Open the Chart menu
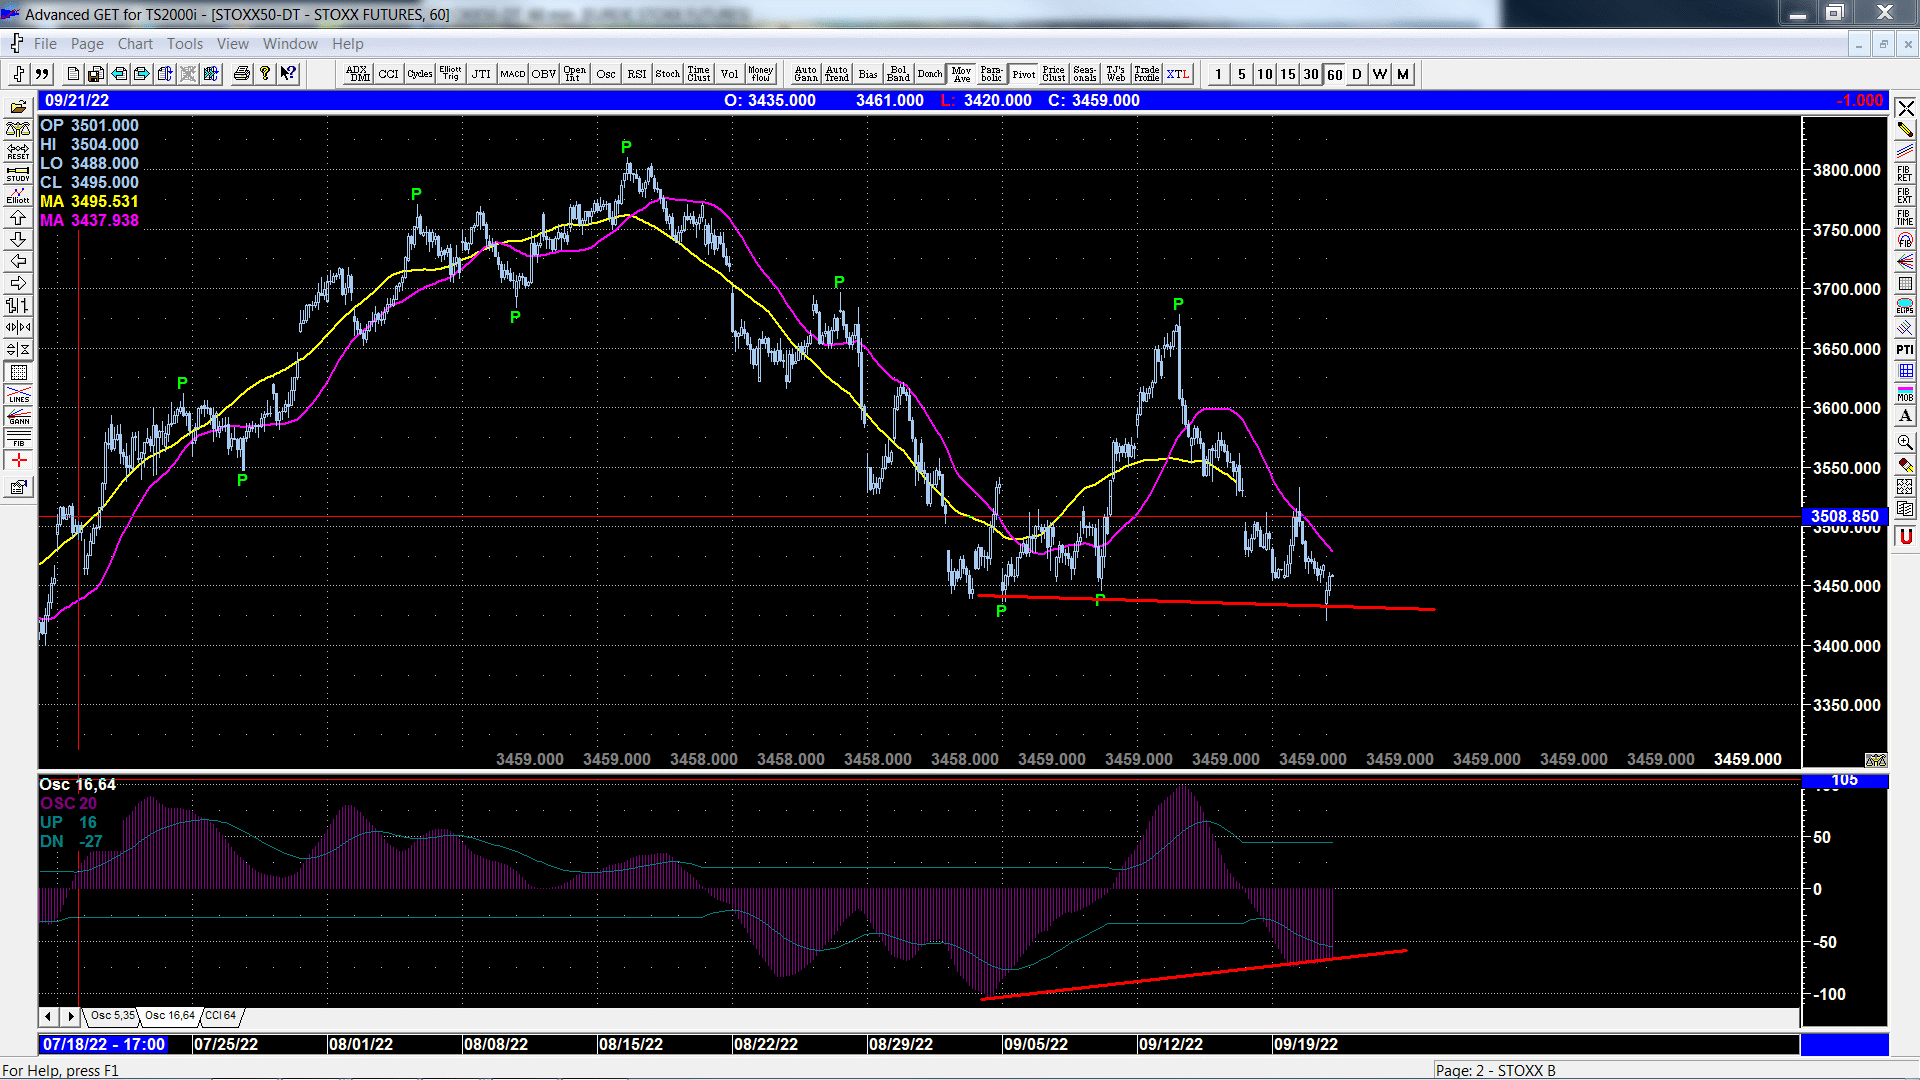 click(135, 44)
